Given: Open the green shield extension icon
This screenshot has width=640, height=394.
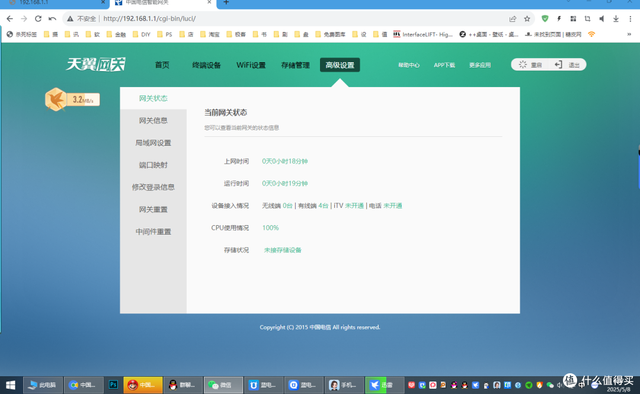Looking at the screenshot, I should tap(544, 19).
